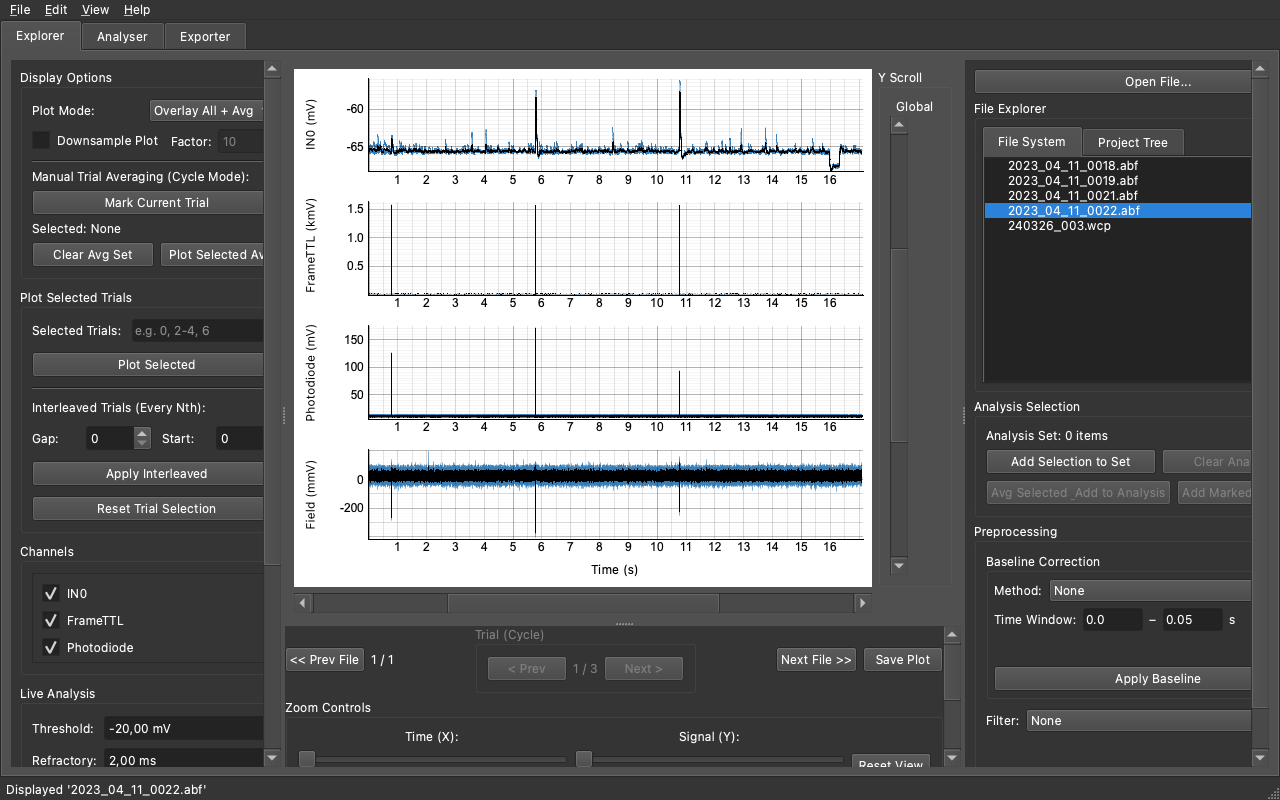The height and width of the screenshot is (800, 1280).
Task: Click the left panel scroll-down arrow
Action: (x=272, y=759)
